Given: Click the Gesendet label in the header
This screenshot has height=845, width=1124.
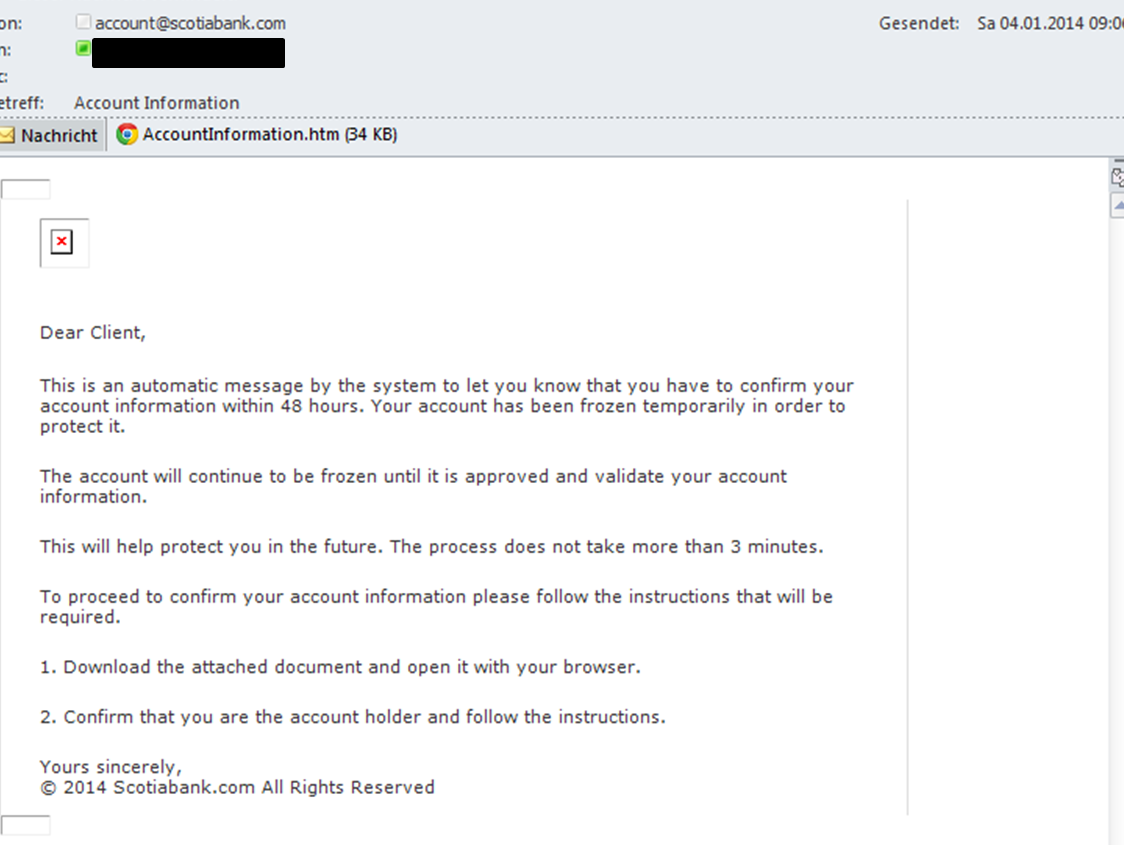Looking at the screenshot, I should tap(919, 23).
